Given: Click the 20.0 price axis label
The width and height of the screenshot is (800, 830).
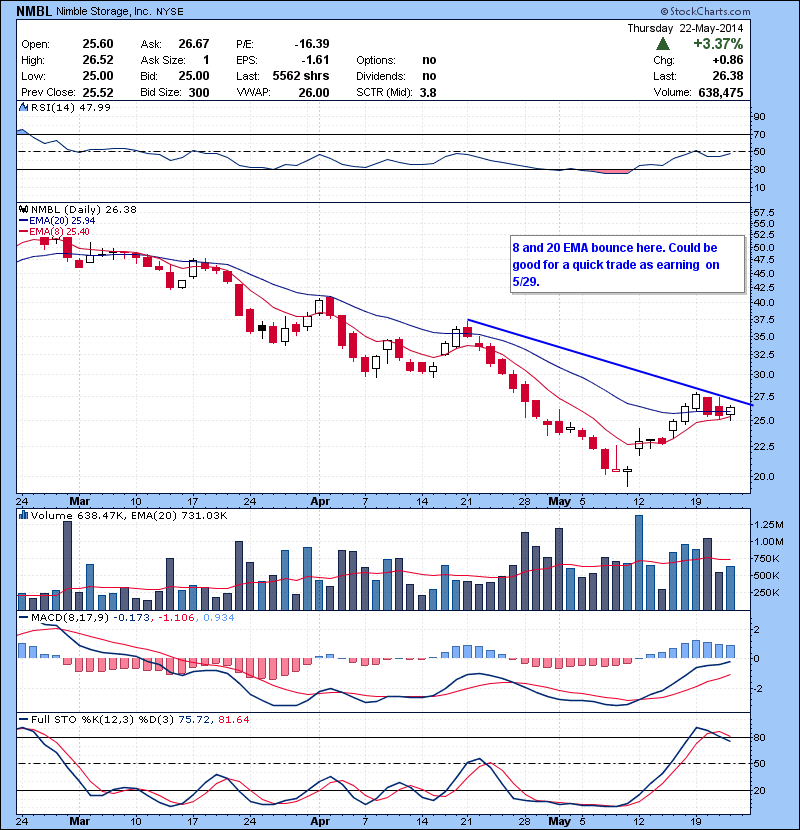Looking at the screenshot, I should pyautogui.click(x=763, y=476).
